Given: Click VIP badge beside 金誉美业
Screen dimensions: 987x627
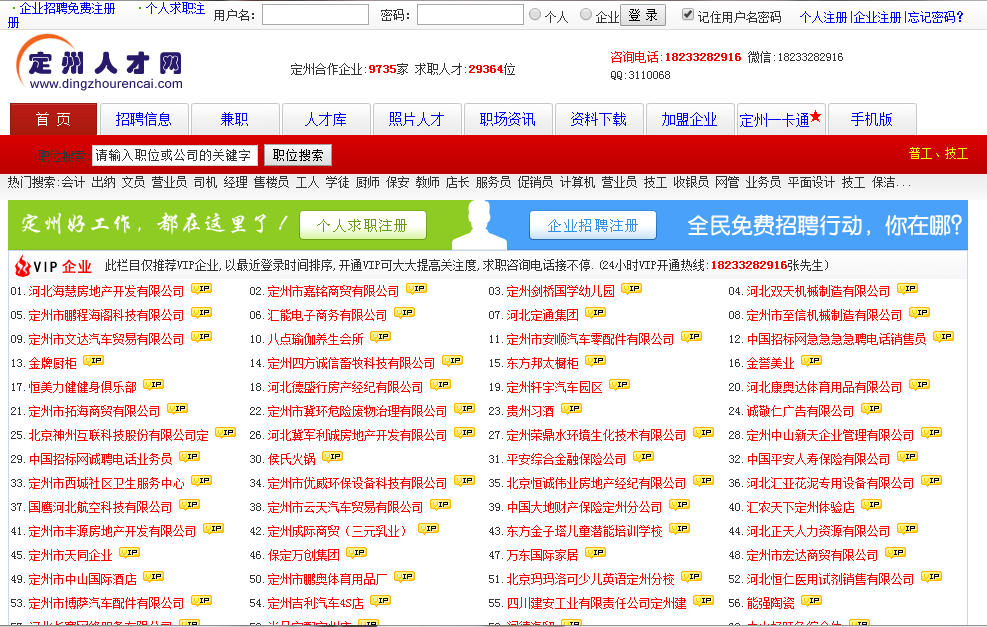Looking at the screenshot, I should 812,361.
